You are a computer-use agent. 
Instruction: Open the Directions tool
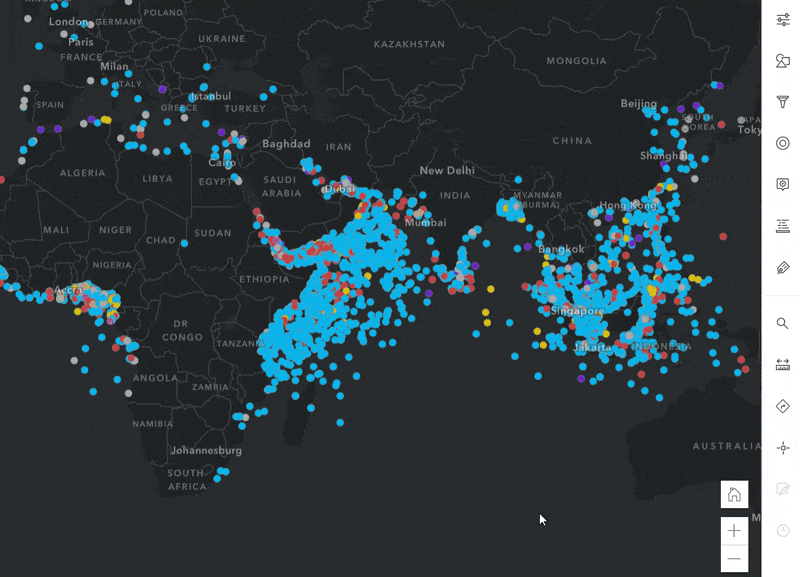(x=783, y=407)
